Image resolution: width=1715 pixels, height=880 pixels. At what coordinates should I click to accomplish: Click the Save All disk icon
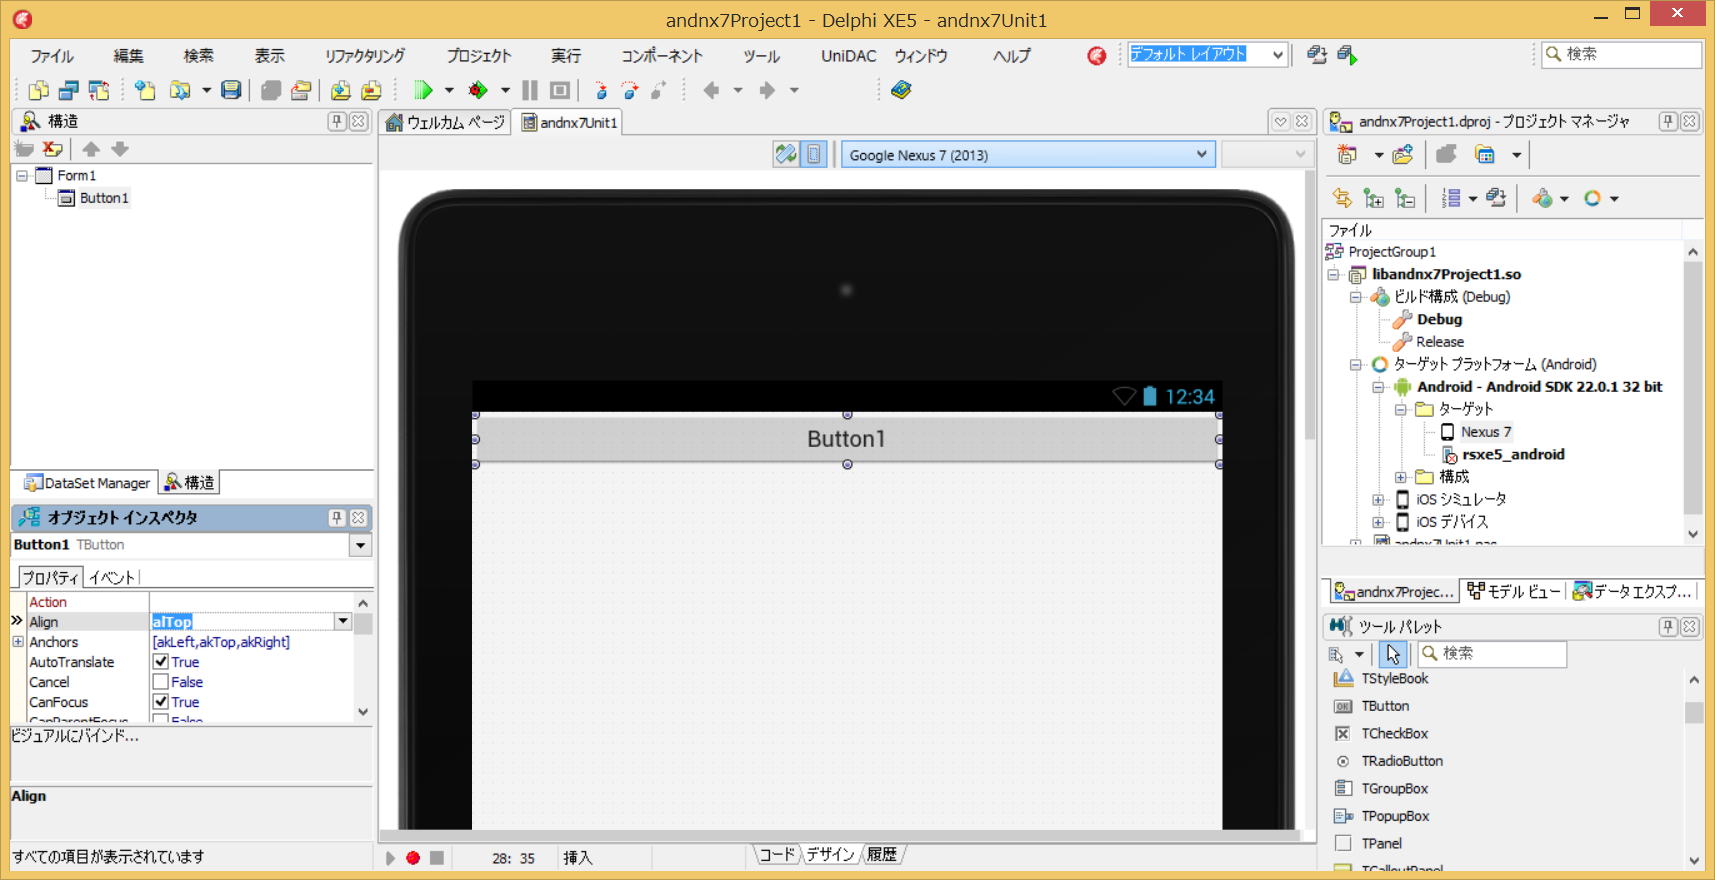point(231,90)
